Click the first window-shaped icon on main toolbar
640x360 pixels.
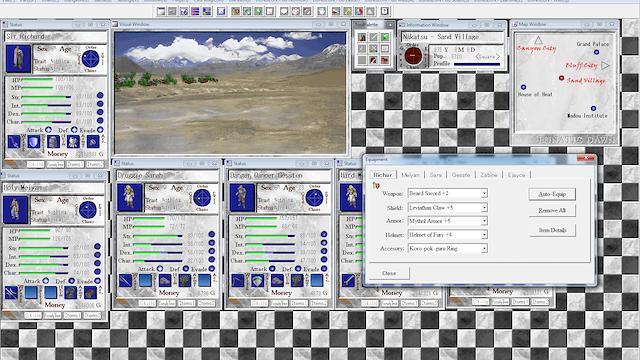coord(161,11)
